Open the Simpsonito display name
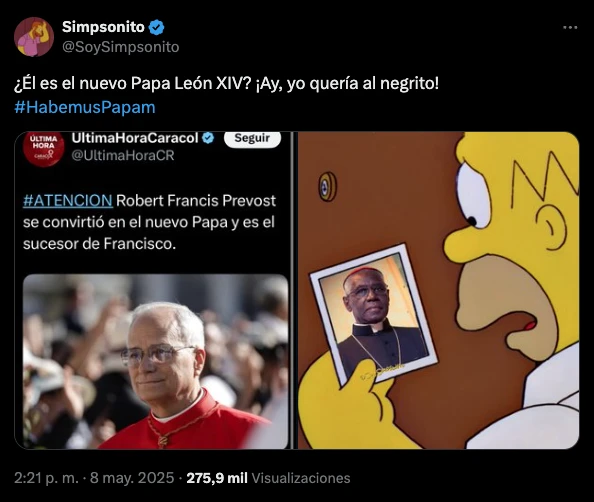Image resolution: width=594 pixels, height=502 pixels. tap(103, 27)
